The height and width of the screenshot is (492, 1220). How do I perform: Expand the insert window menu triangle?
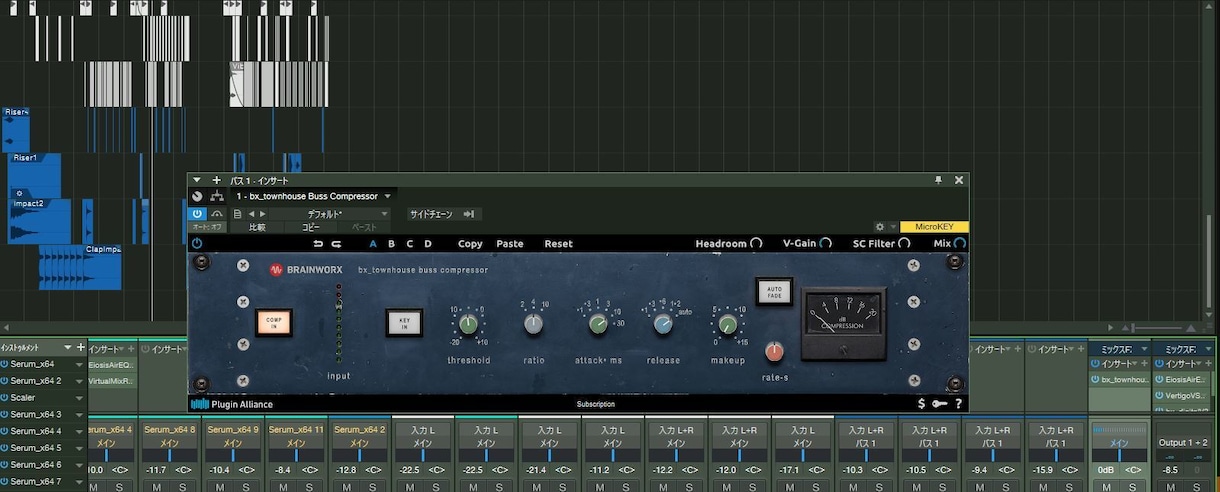[197, 180]
